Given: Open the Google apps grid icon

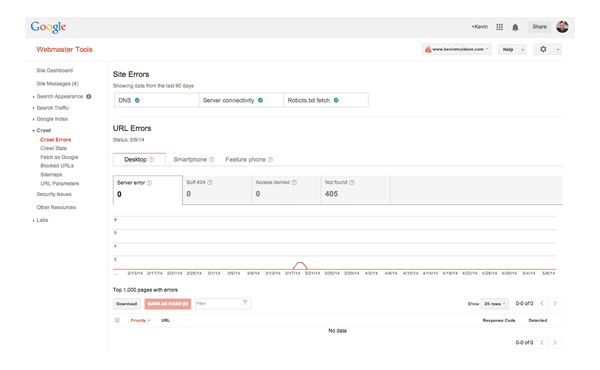Looking at the screenshot, I should pos(499,27).
